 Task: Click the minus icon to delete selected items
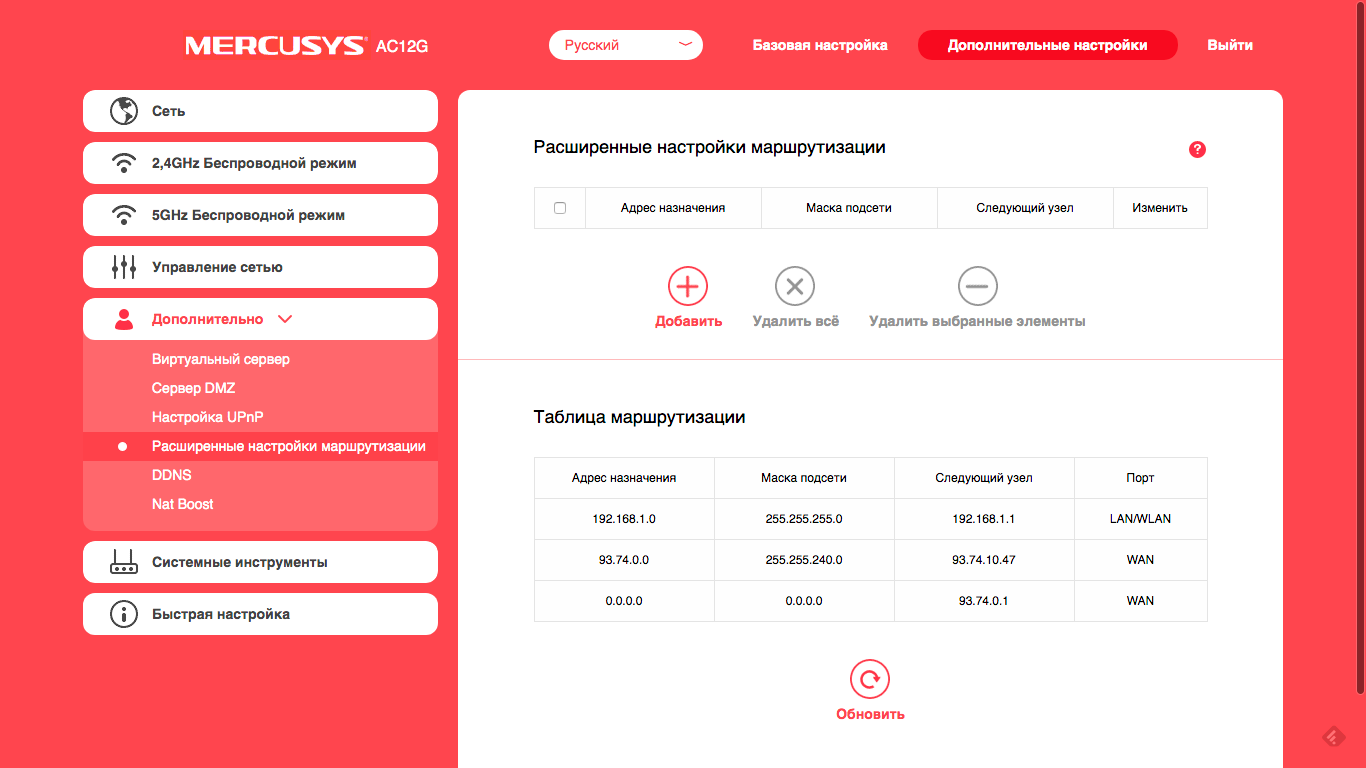pos(977,287)
